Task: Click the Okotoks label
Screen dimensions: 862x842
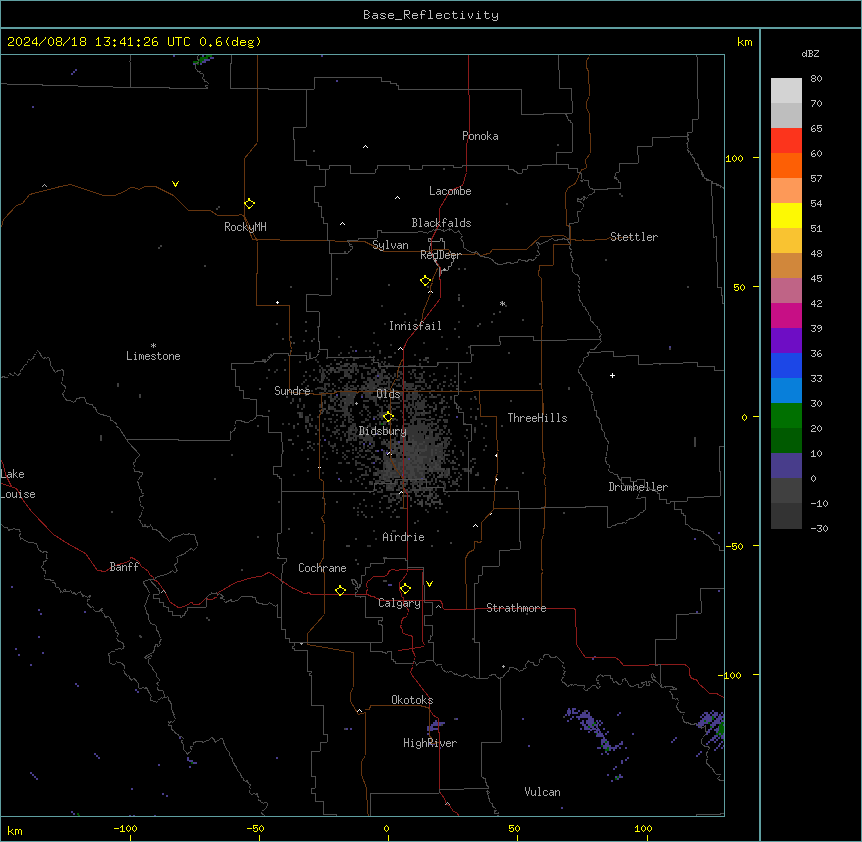Action: (x=412, y=700)
